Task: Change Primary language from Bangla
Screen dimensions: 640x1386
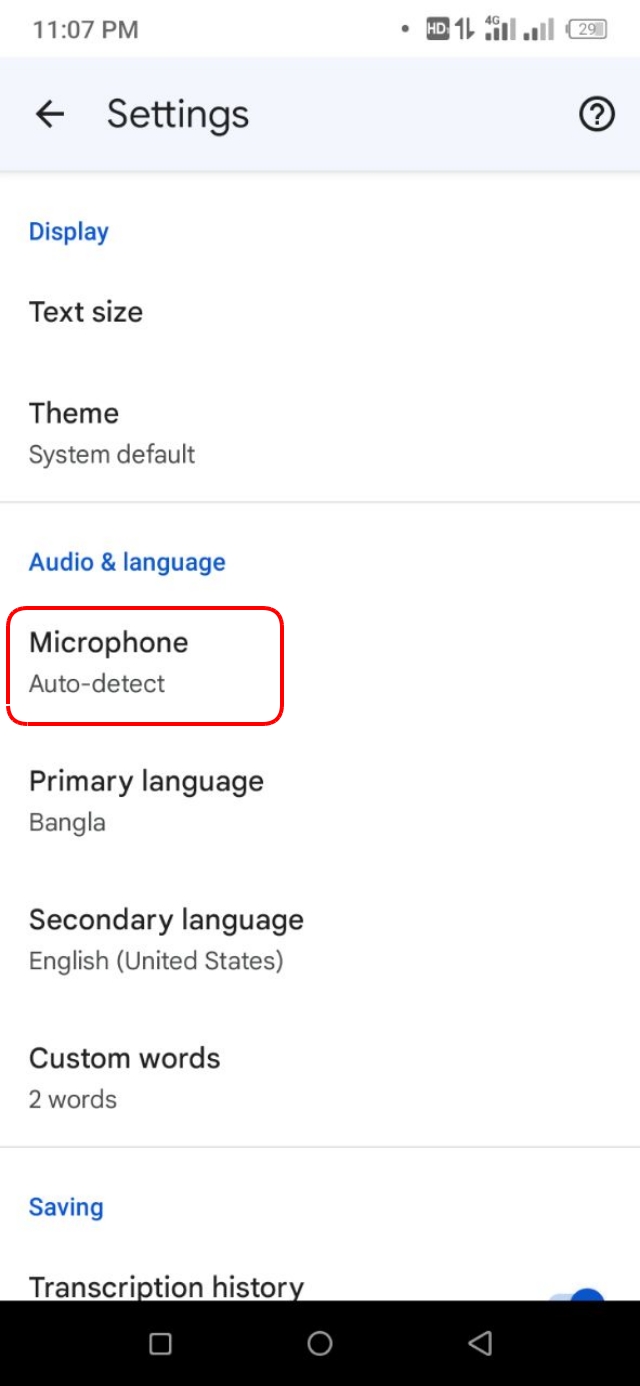Action: [146, 801]
